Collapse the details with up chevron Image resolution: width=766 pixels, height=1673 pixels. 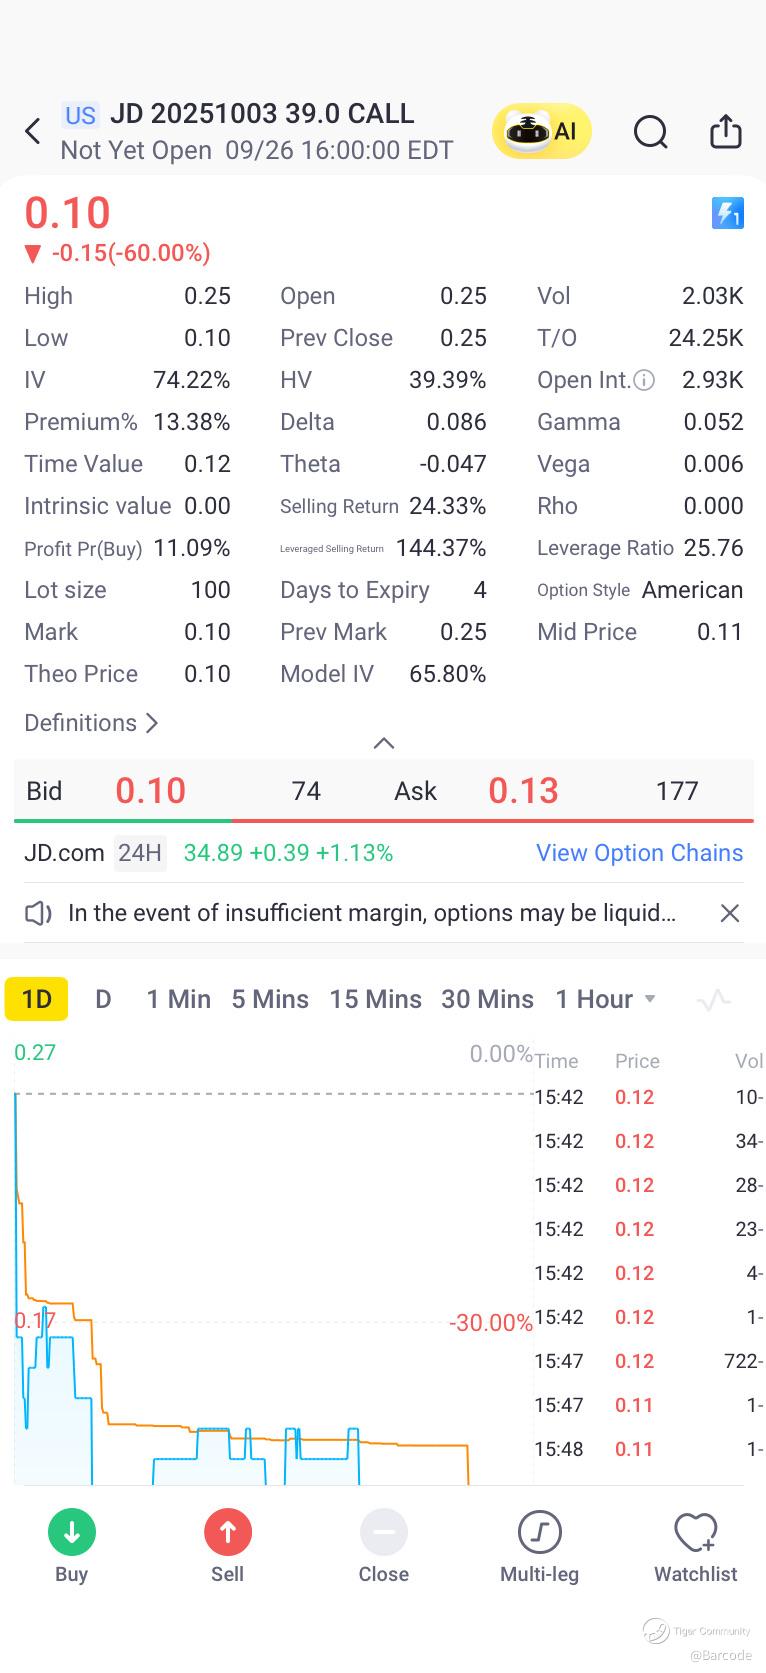(x=383, y=743)
